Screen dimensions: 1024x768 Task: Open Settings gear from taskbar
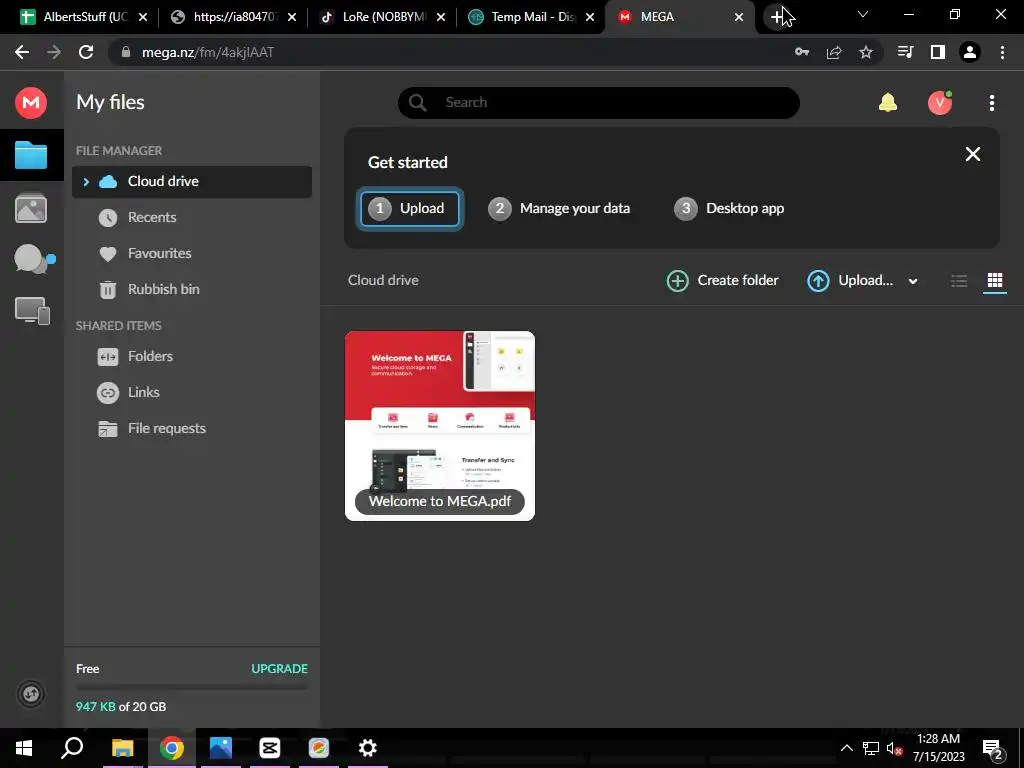point(368,748)
